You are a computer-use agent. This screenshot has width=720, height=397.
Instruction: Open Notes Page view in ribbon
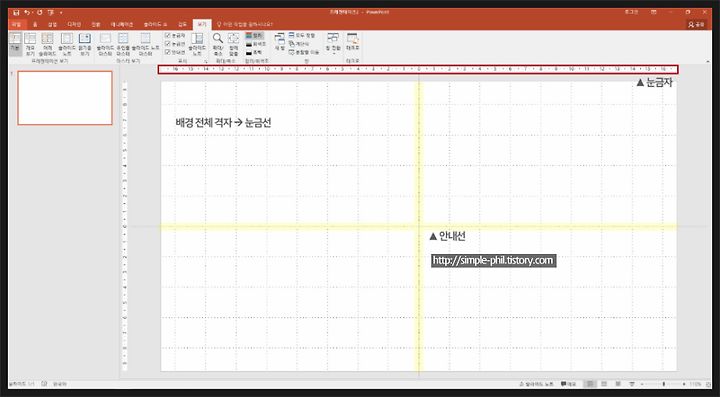tap(67, 44)
